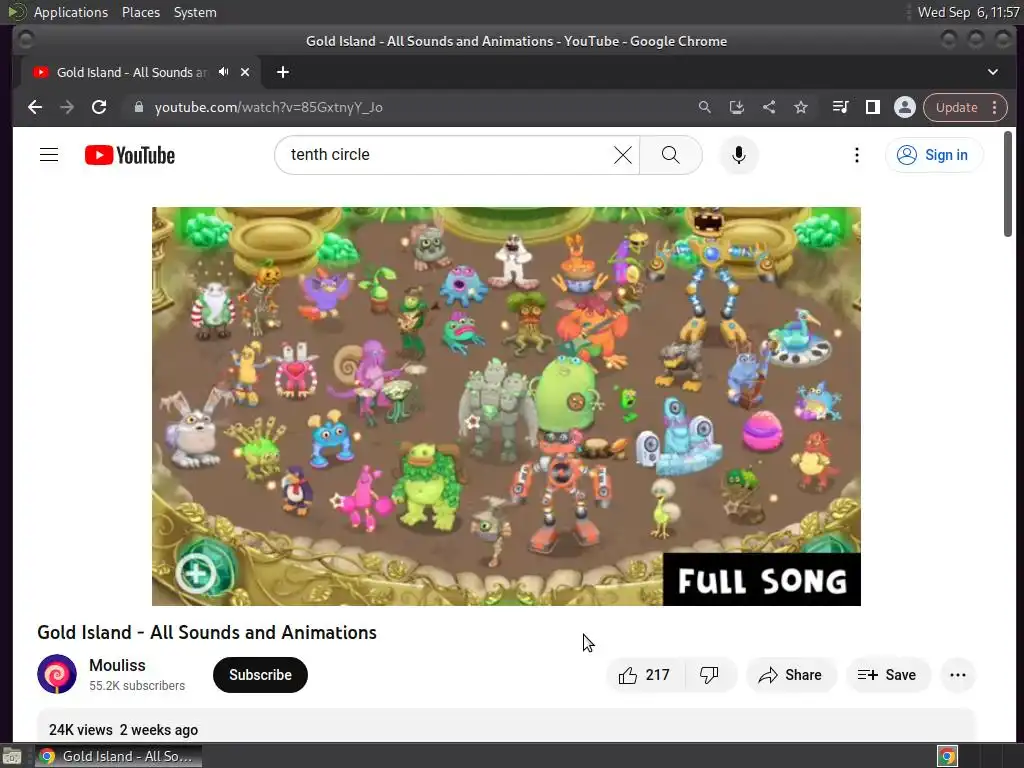Like the video with thumbs up
This screenshot has width=1024, height=768.
coord(645,675)
